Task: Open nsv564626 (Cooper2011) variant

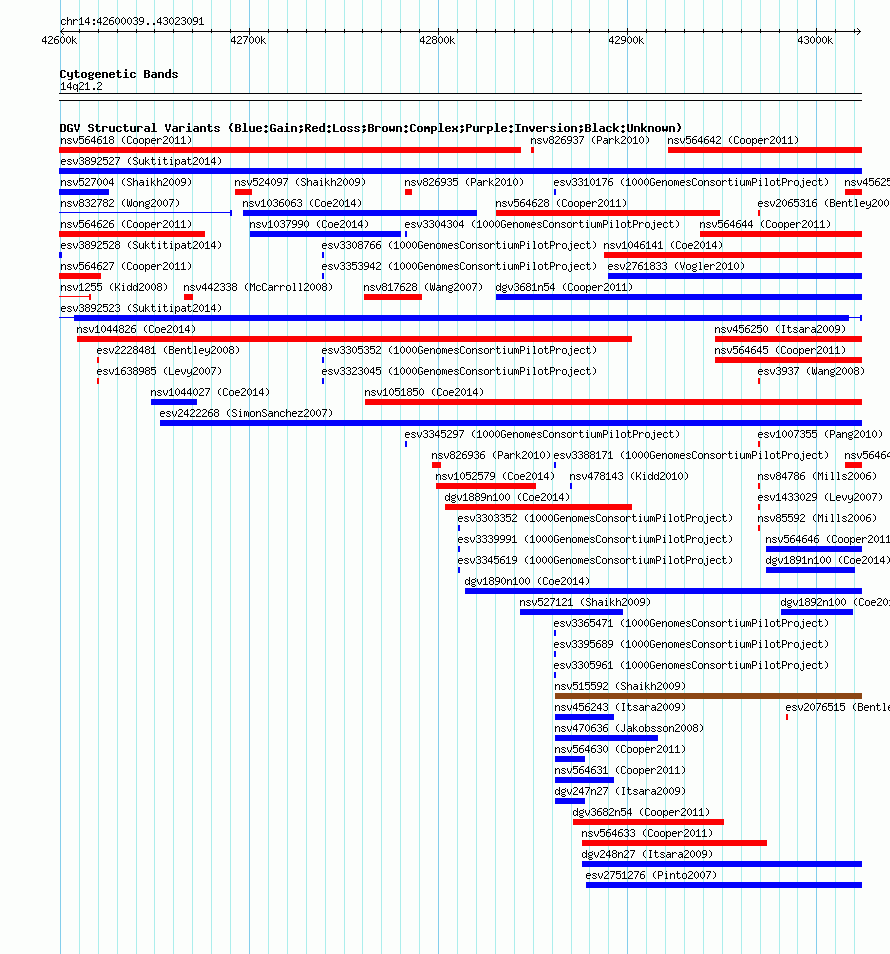Action: pyautogui.click(x=126, y=225)
